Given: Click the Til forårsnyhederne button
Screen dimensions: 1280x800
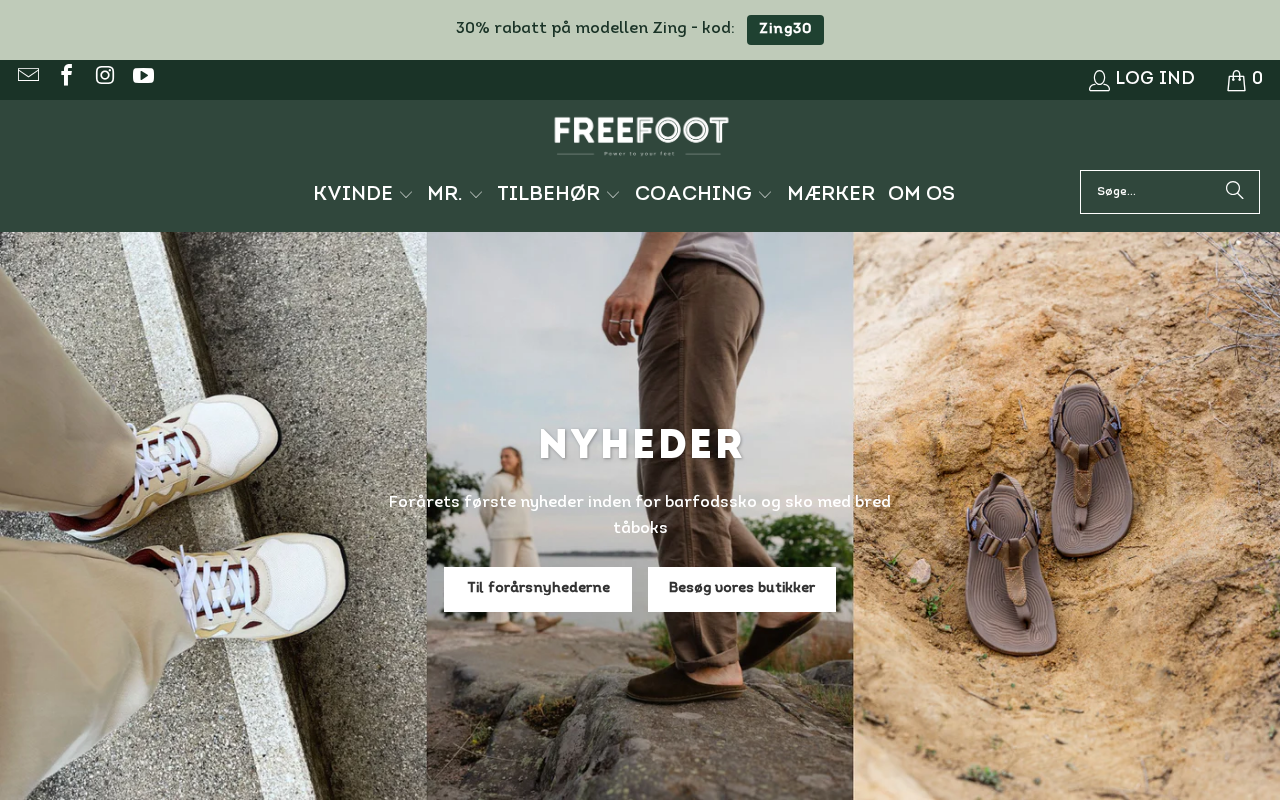Looking at the screenshot, I should [538, 589].
